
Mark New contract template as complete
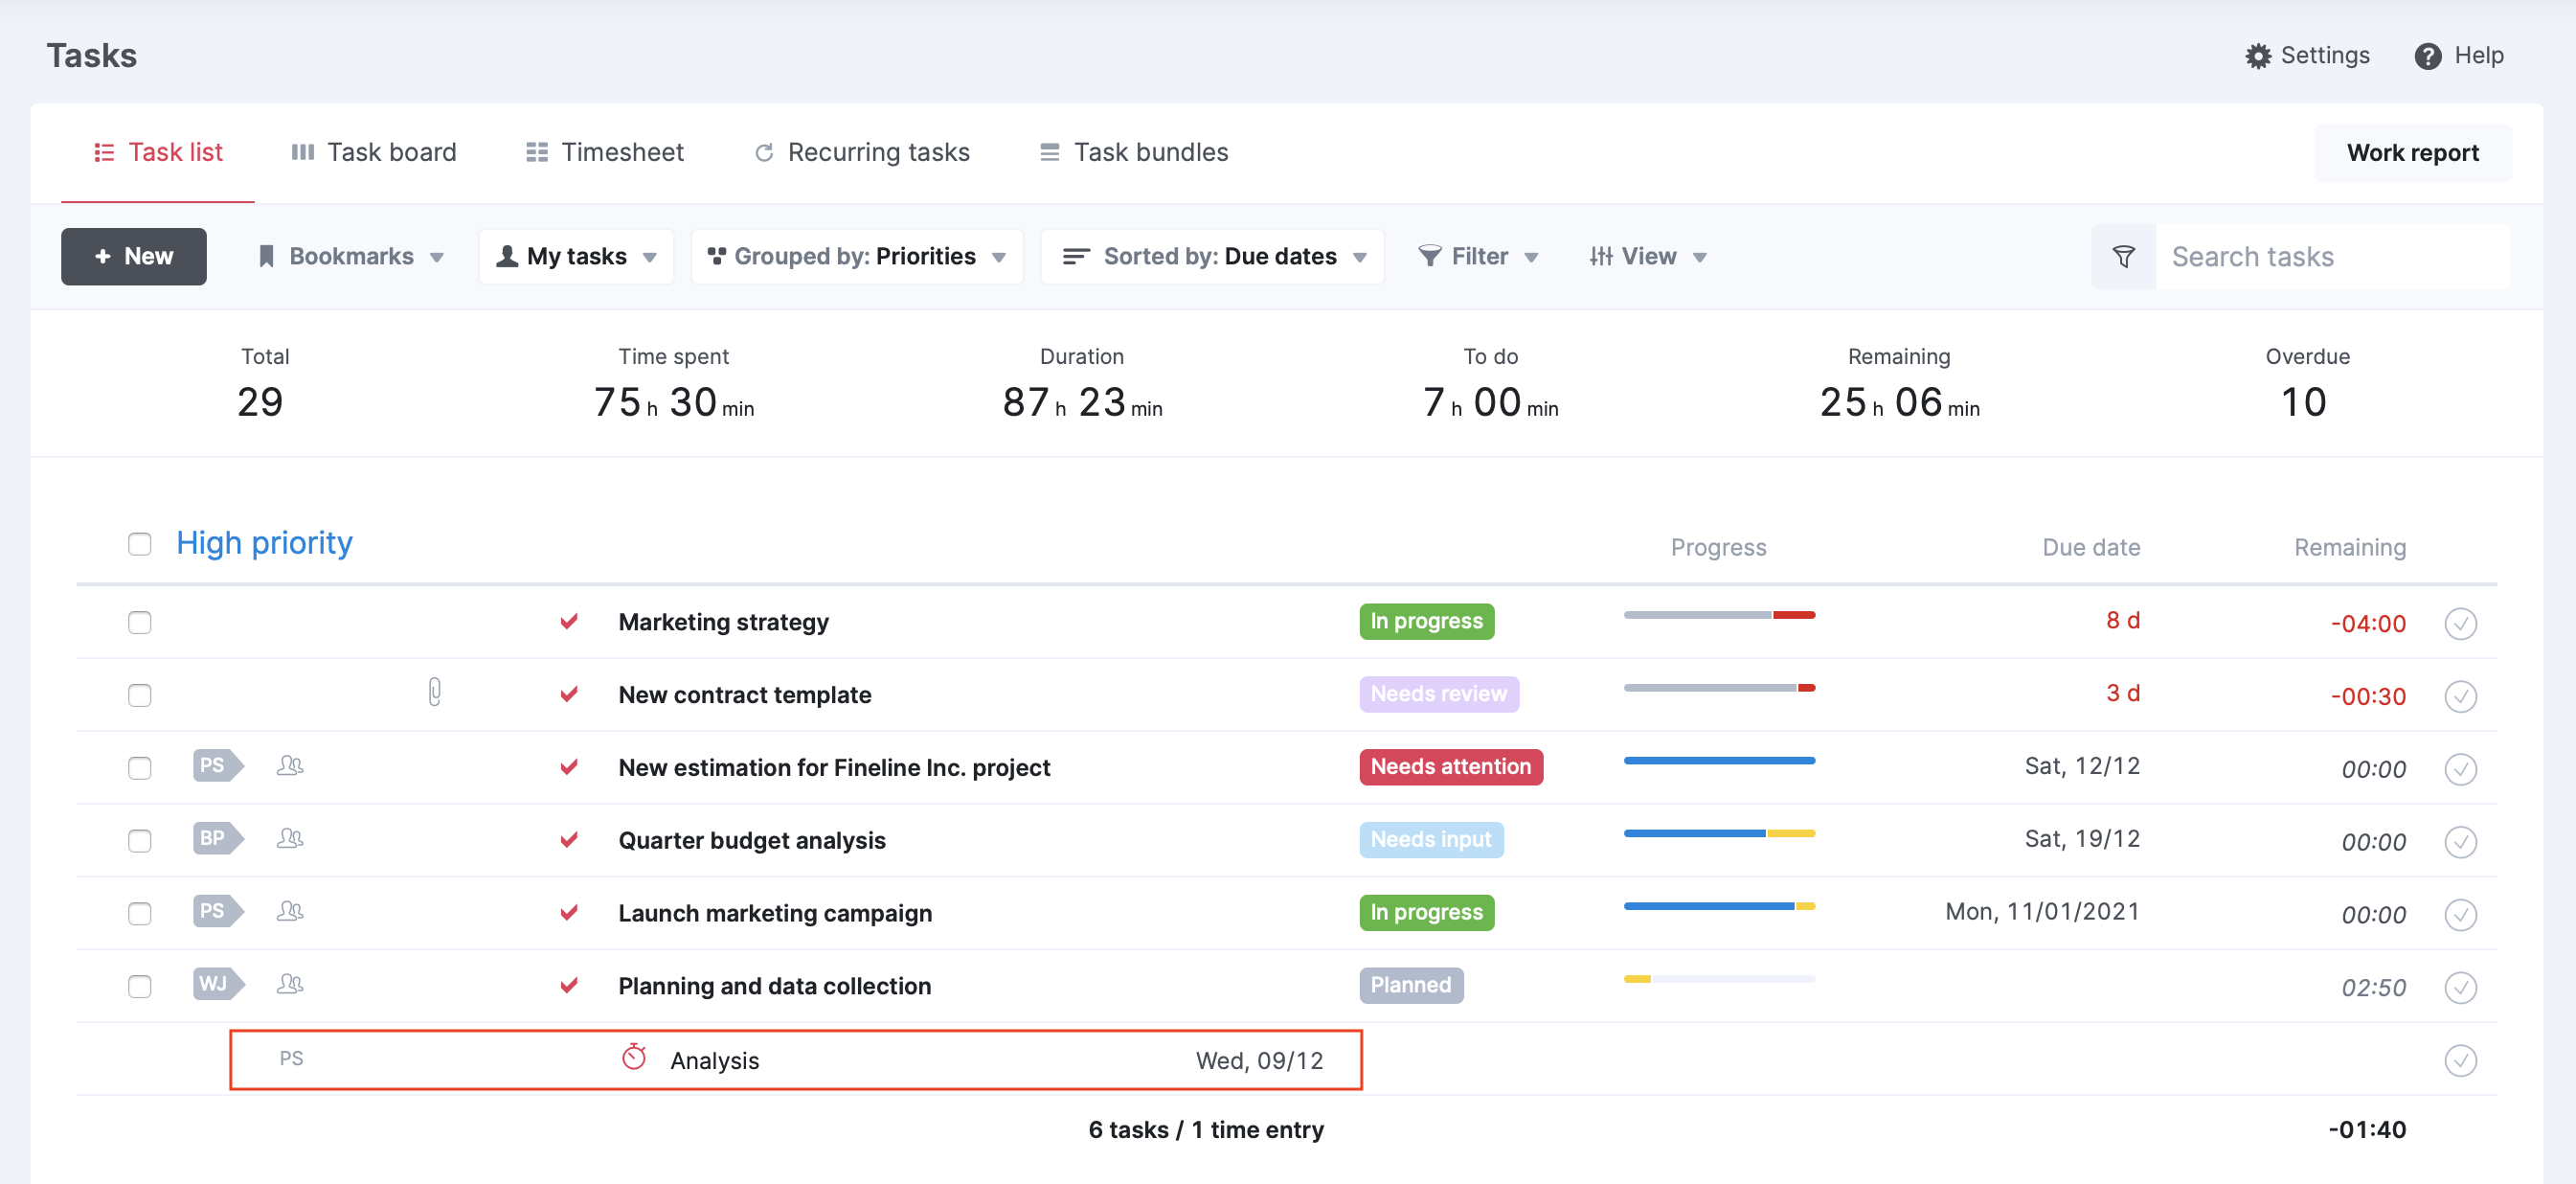coord(2460,696)
